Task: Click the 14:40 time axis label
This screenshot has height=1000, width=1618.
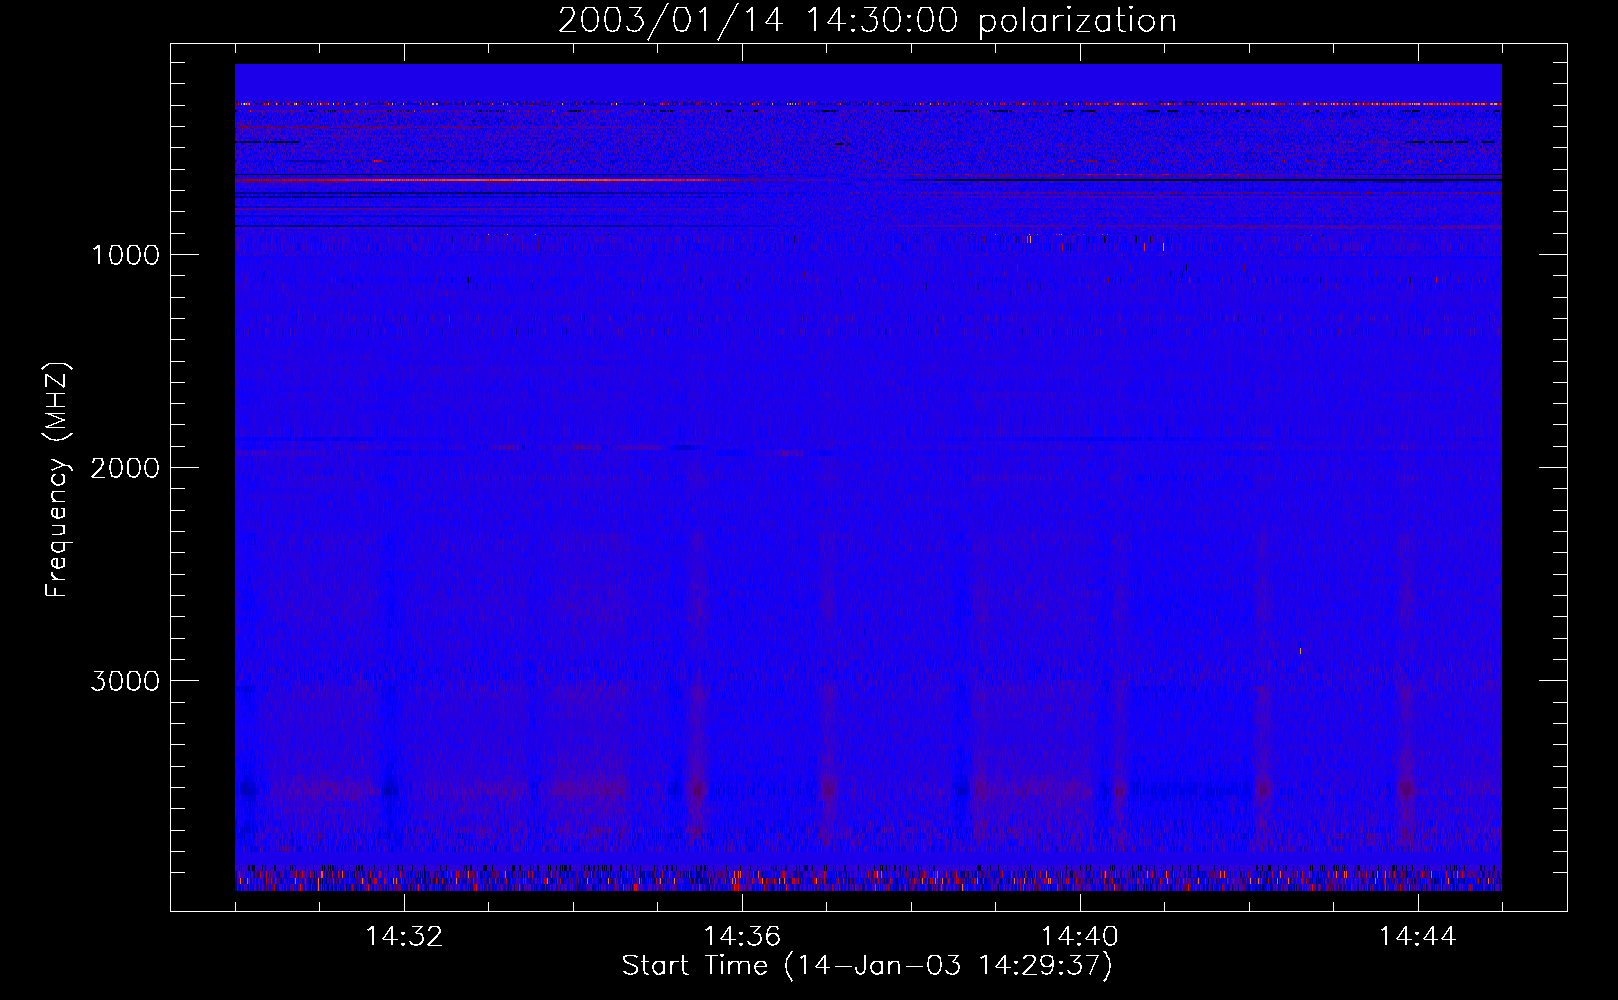Action: (1080, 937)
